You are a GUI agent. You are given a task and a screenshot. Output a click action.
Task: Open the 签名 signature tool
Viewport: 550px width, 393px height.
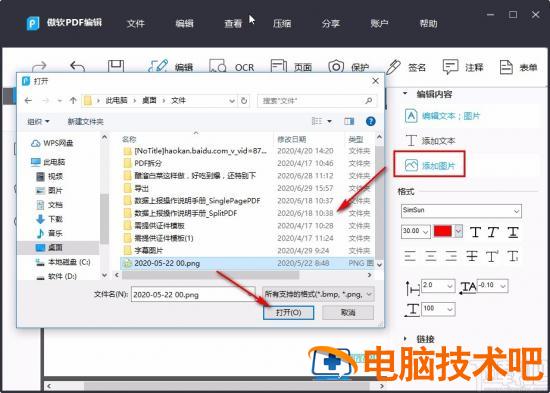(405, 67)
